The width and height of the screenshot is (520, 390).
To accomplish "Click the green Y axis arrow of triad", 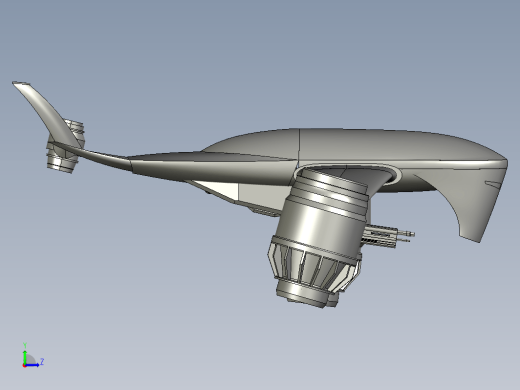I will [x=25, y=357].
